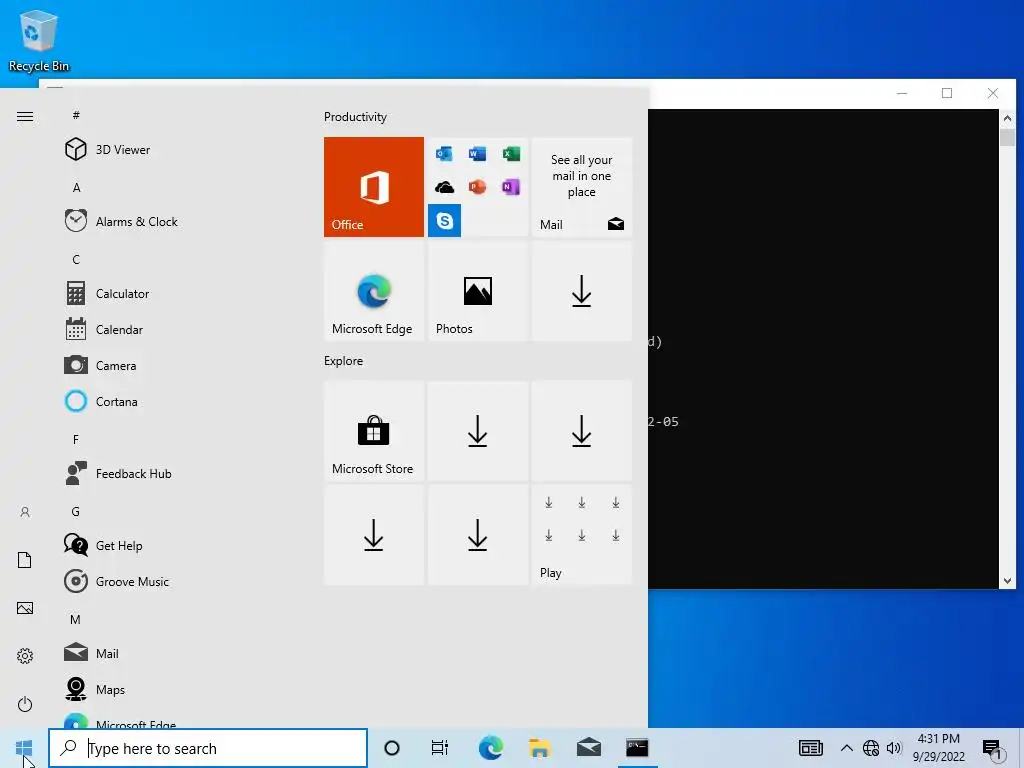Open the clock showing 4:31 PM

tap(938, 748)
